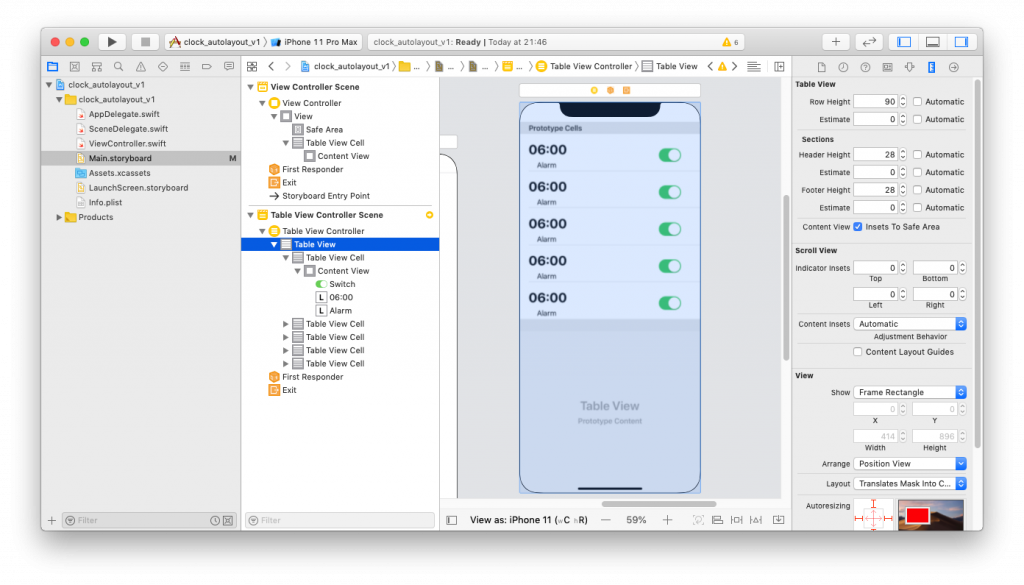Click the Row Height value field
Screen dimensions: 1024x585
pyautogui.click(x=875, y=102)
